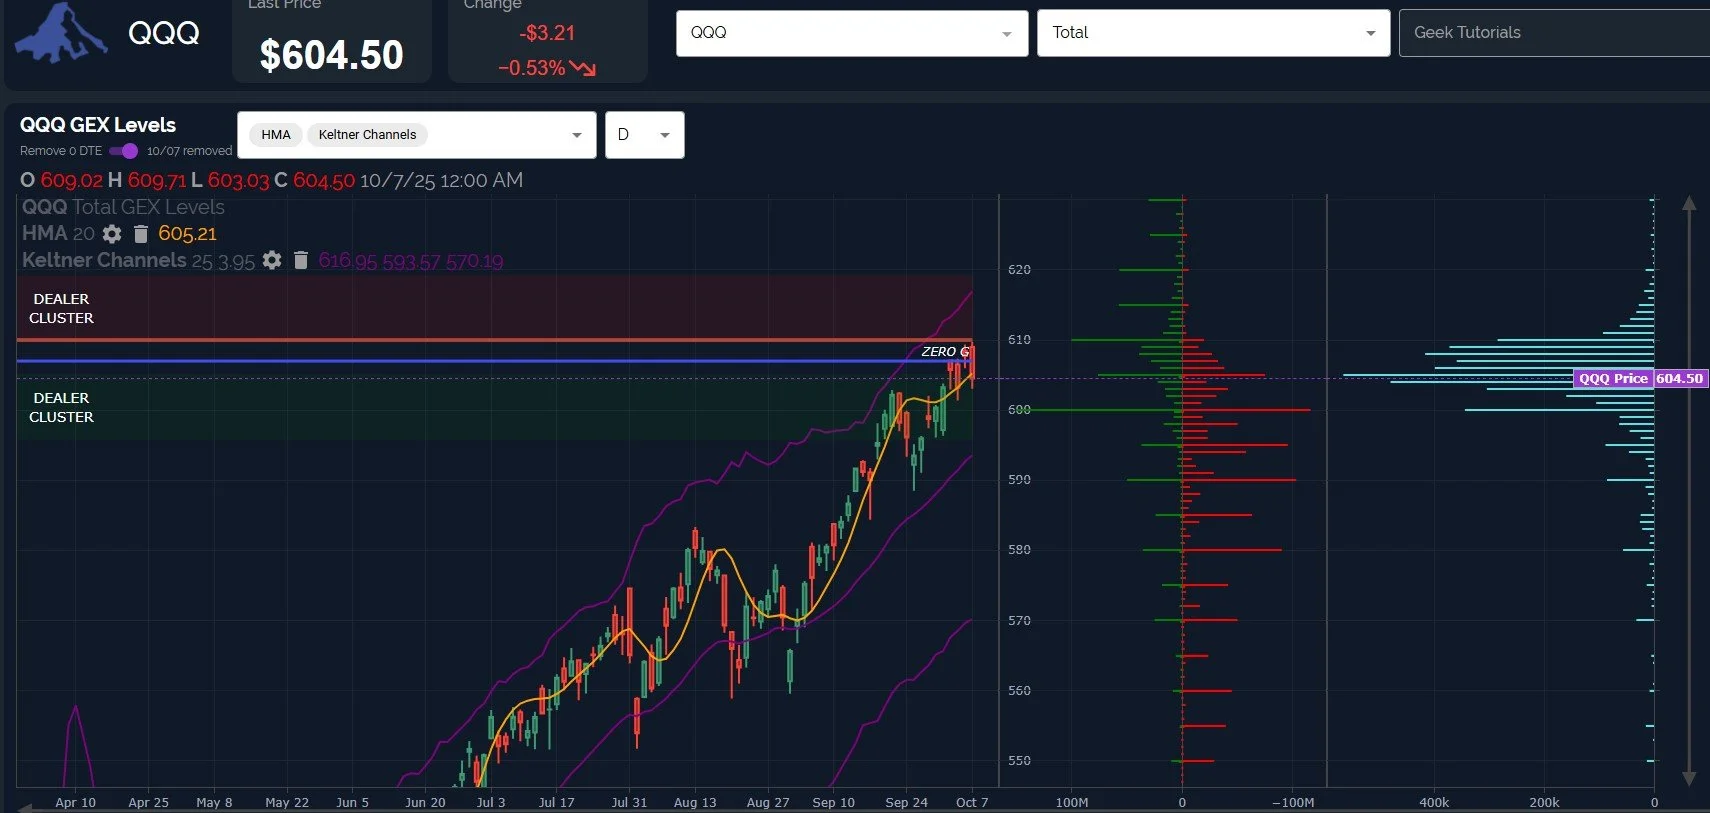Open the Geek Tutorials dropdown
This screenshot has height=813, width=1710.
(x=1555, y=33)
